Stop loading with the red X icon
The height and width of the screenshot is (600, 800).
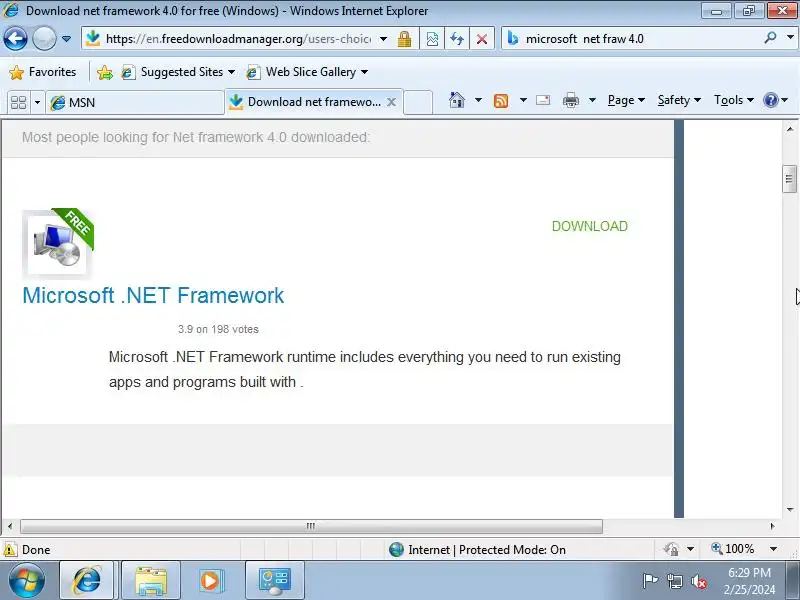click(x=482, y=39)
